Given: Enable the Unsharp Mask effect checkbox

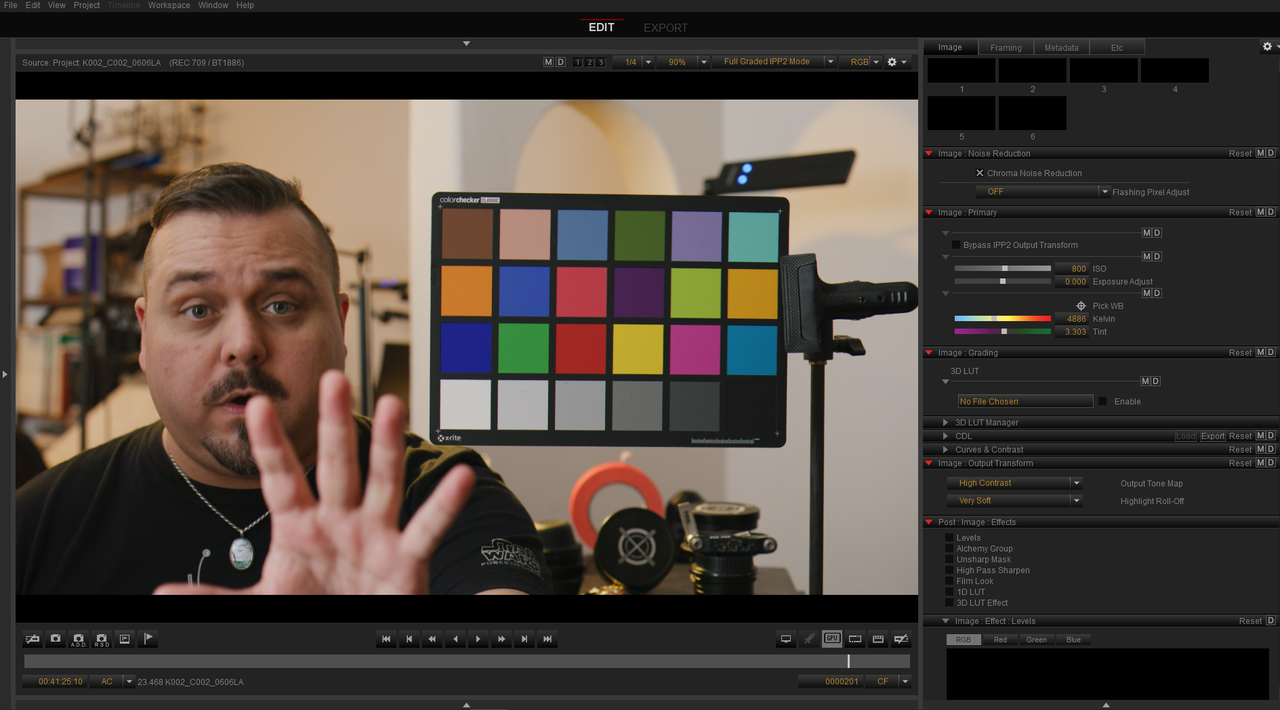Looking at the screenshot, I should 949,560.
